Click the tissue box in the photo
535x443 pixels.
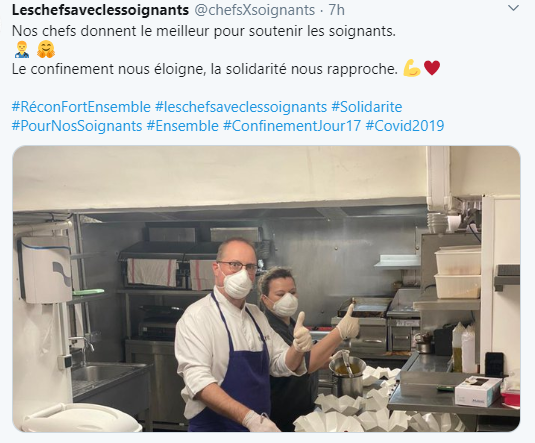pyautogui.click(x=478, y=391)
